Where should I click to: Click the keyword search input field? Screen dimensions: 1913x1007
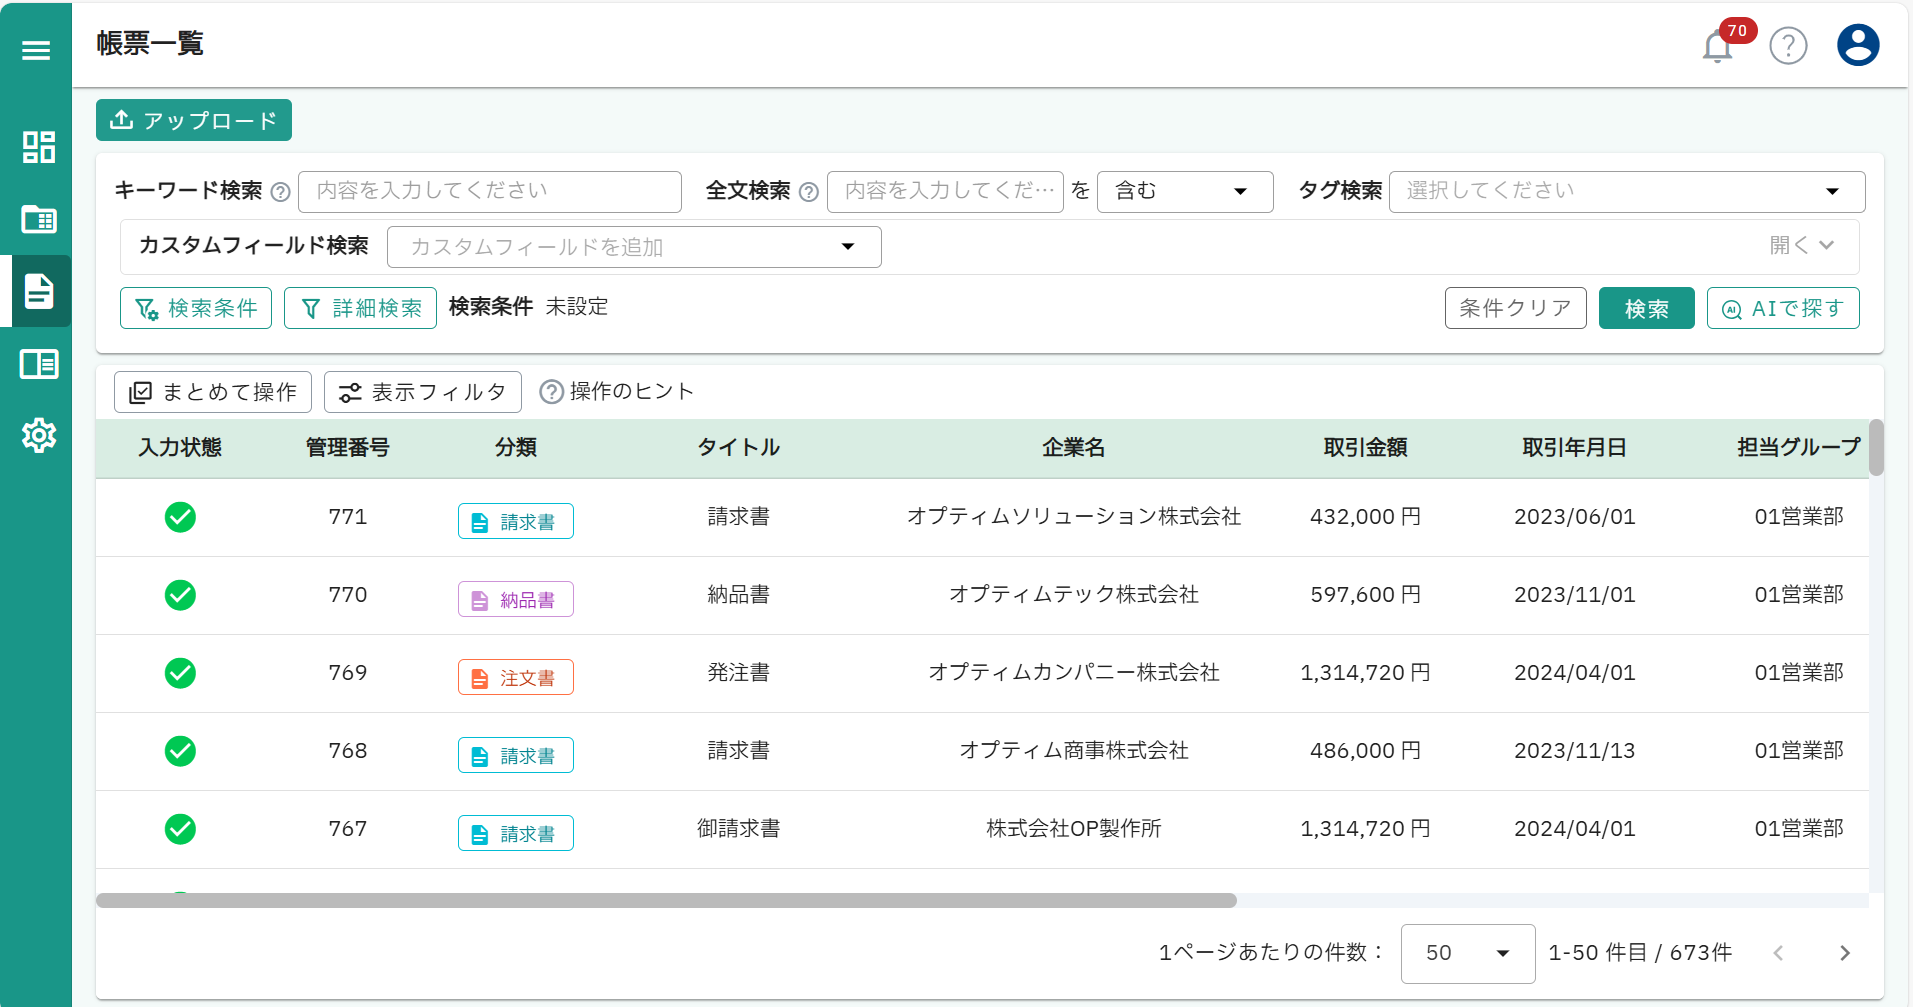tap(489, 191)
